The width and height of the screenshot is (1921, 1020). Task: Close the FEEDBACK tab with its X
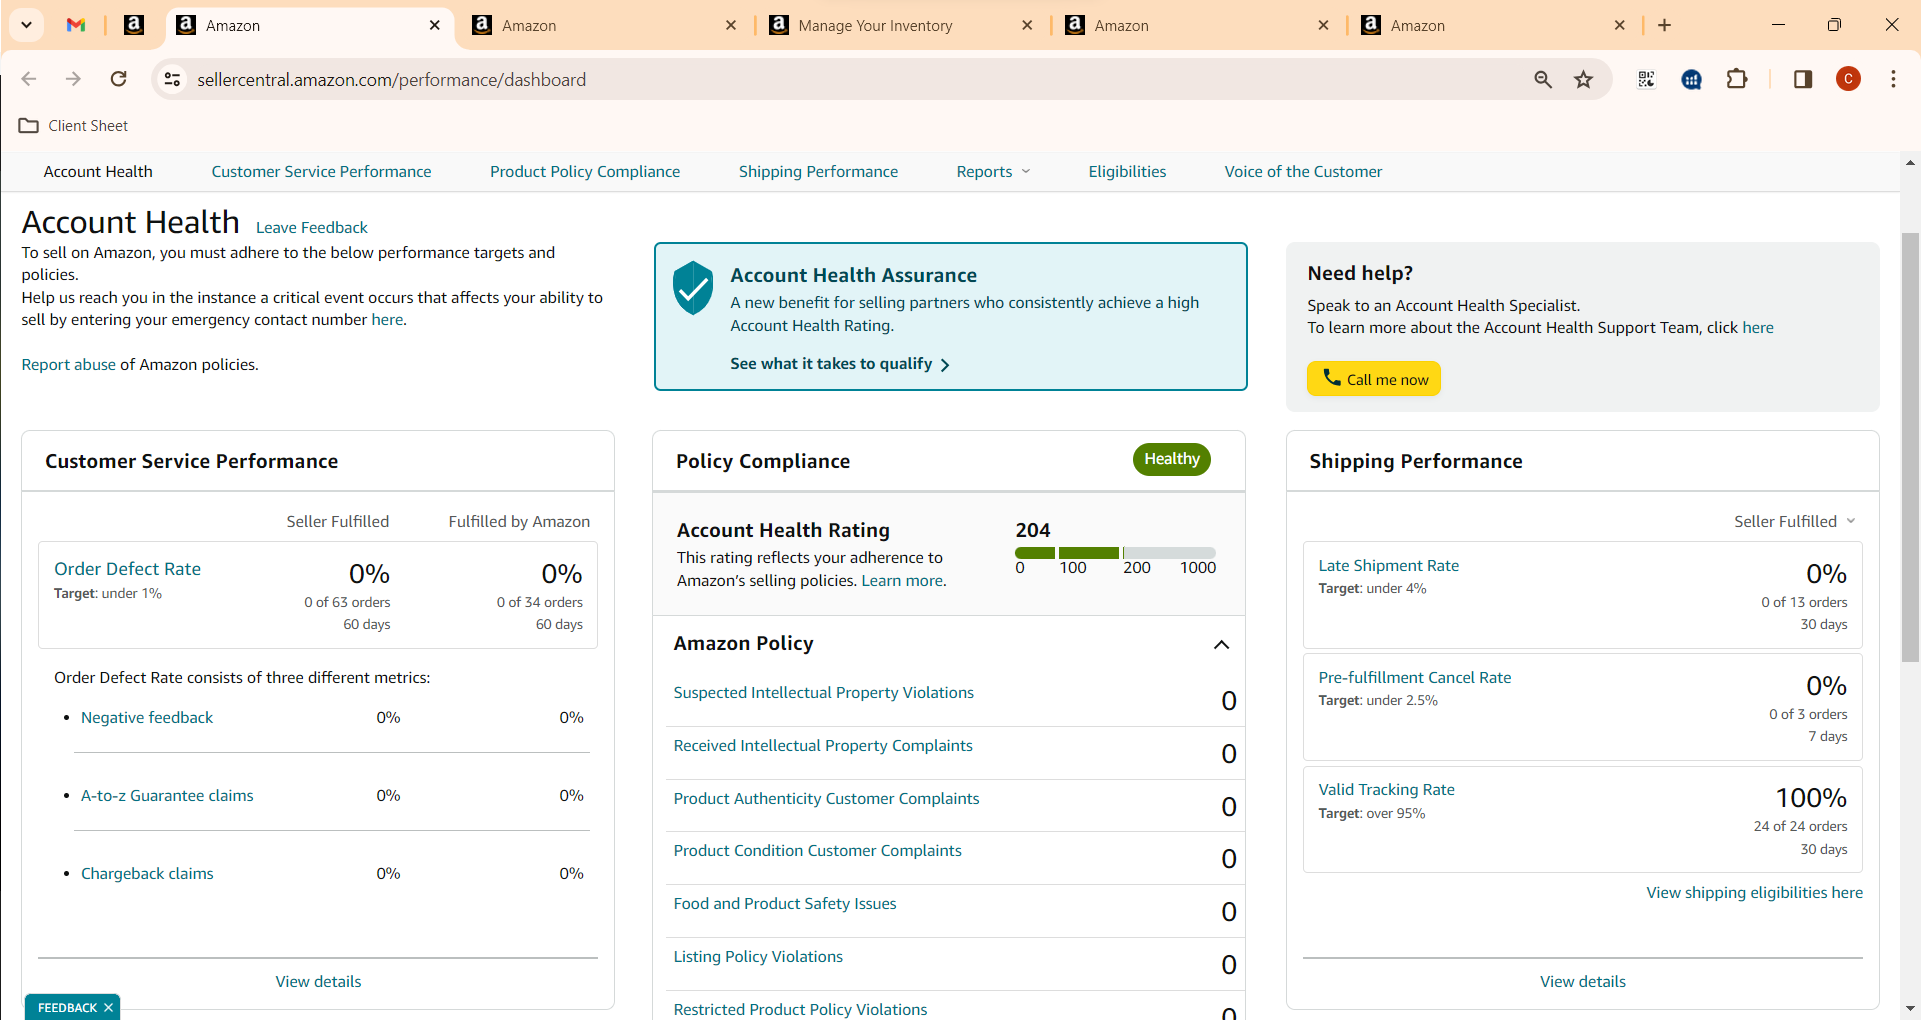[x=108, y=1008]
